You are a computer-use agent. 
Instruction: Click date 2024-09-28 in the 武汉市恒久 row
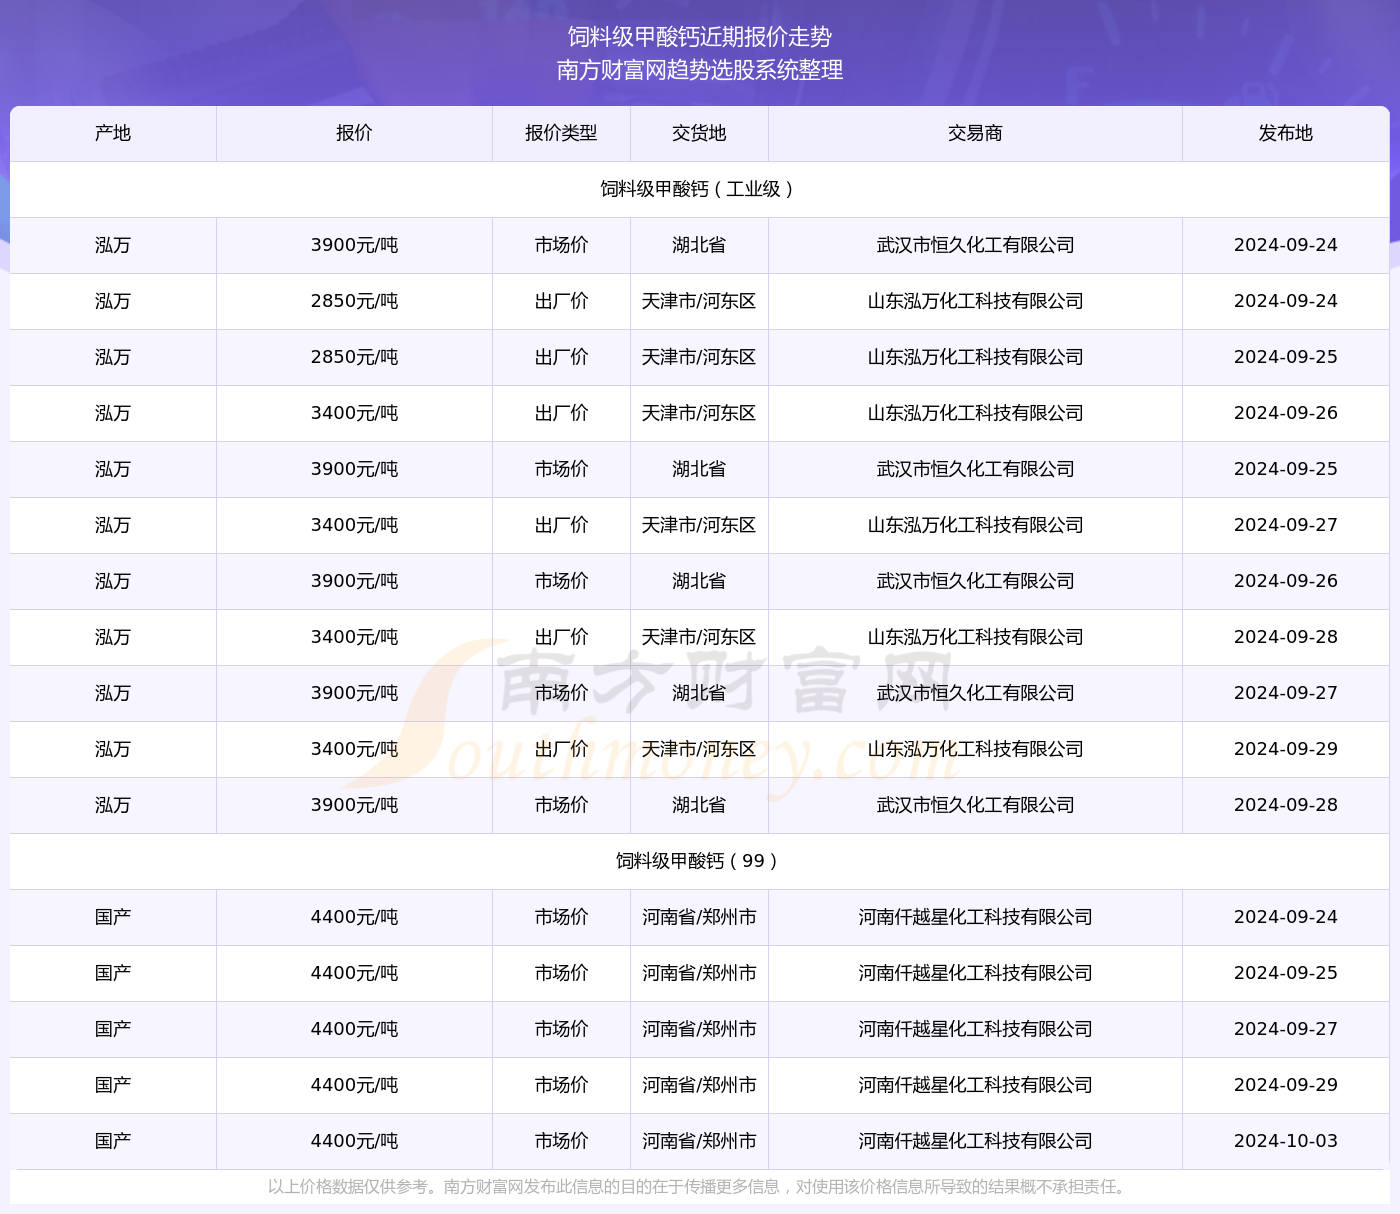tap(1286, 805)
